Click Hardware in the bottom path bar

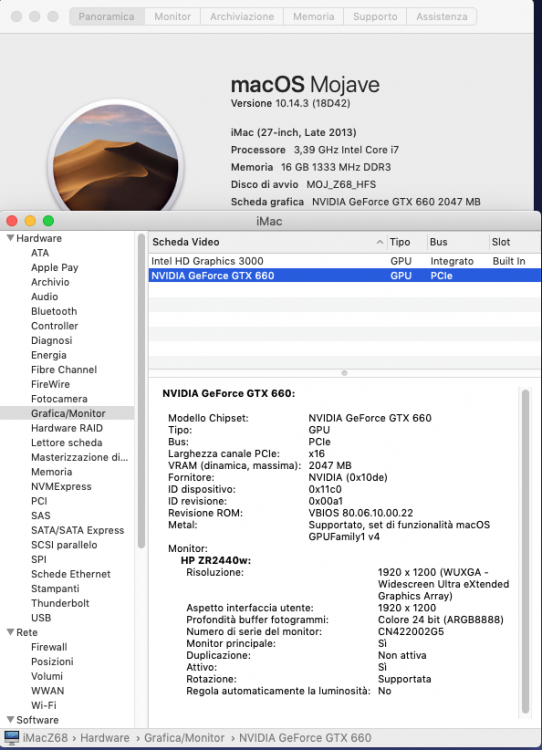click(105, 738)
